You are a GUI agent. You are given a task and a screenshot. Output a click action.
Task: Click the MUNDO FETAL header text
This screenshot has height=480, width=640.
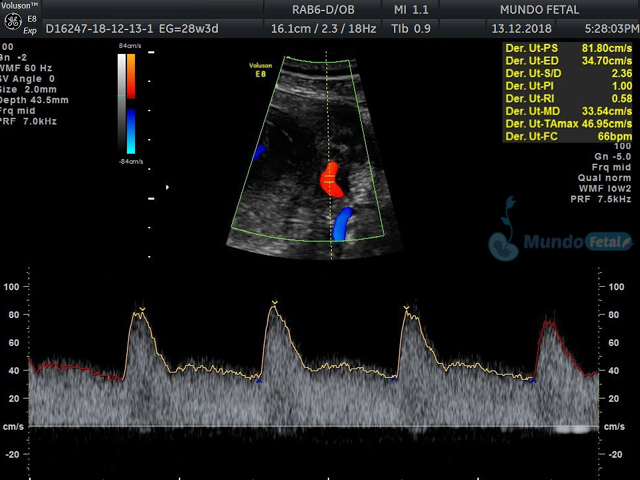pos(536,10)
